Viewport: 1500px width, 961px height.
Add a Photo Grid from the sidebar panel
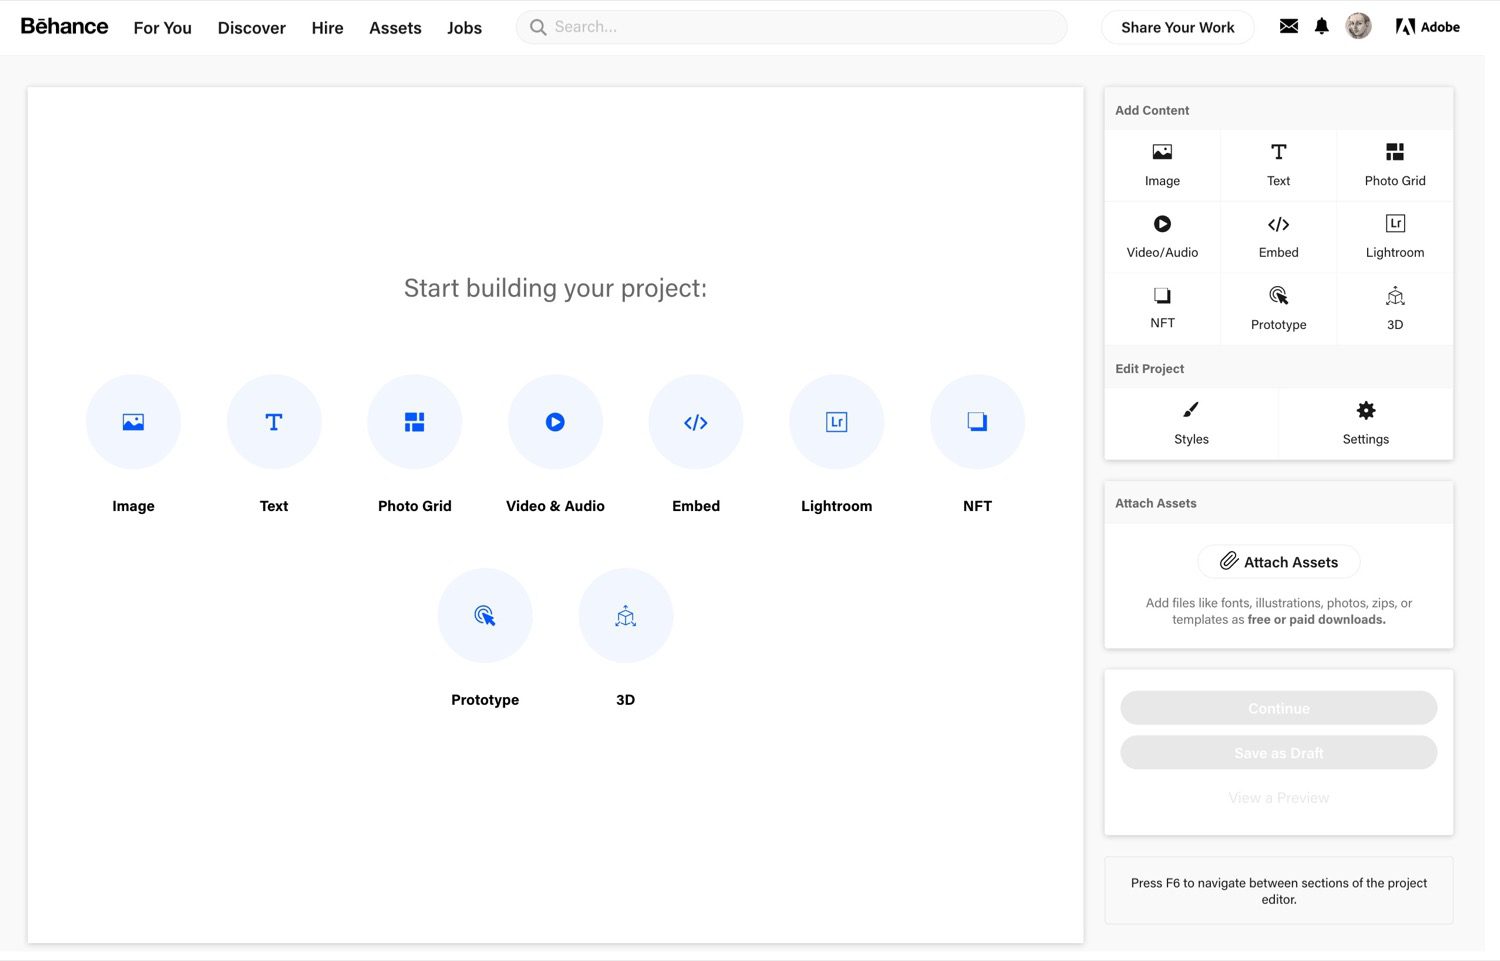(x=1394, y=152)
